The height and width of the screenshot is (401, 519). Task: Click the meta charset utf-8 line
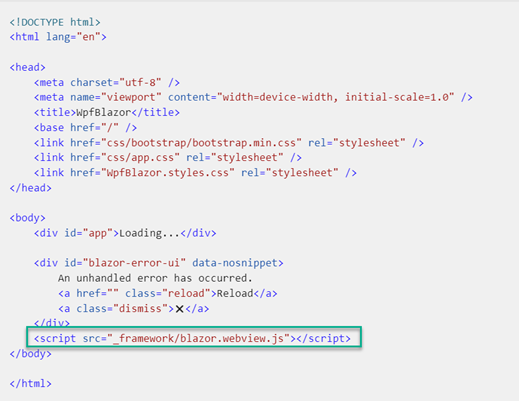coord(107,82)
